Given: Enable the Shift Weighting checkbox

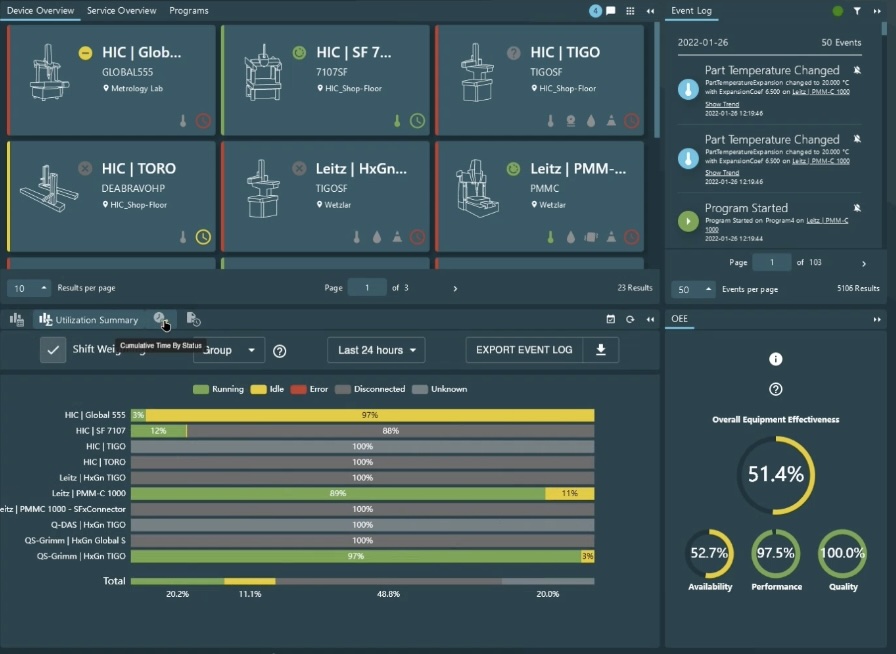Looking at the screenshot, I should pyautogui.click(x=52, y=350).
